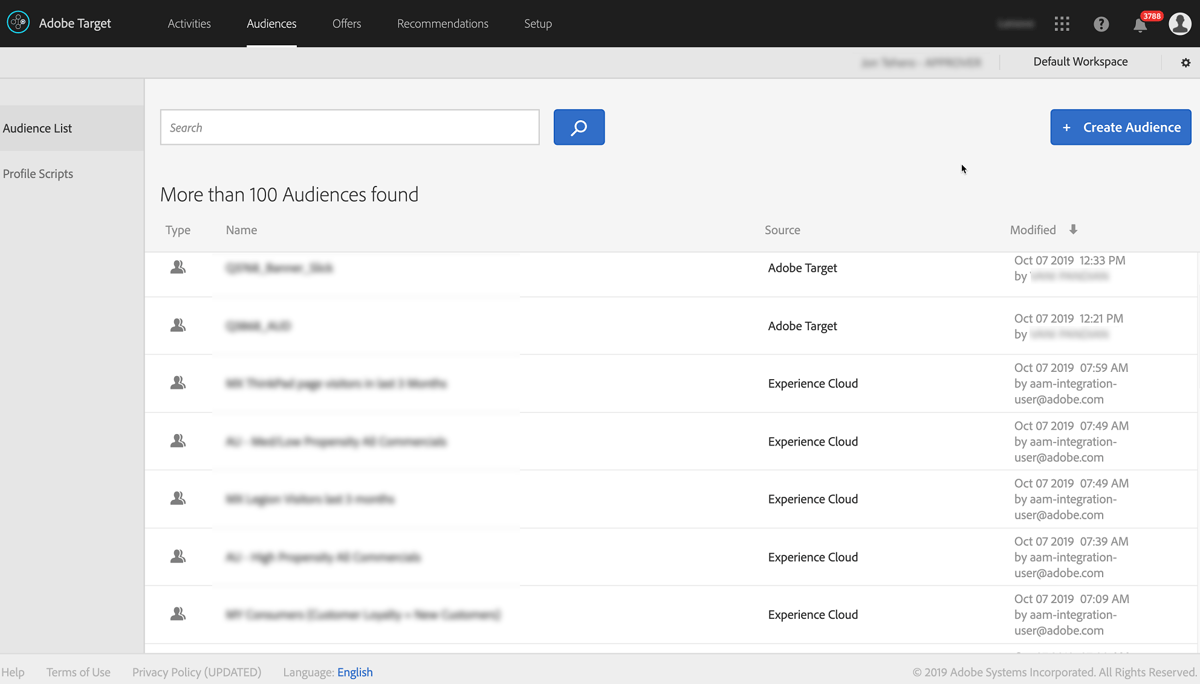Click the blue search magnifier button
The height and width of the screenshot is (684, 1200).
tap(579, 127)
